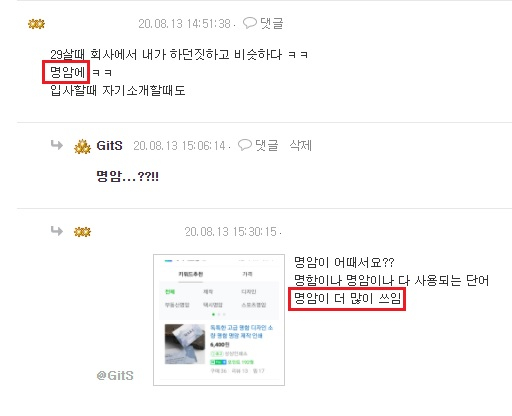Choose the green 전체 category filter
The height and width of the screenshot is (416, 512).
pos(170,292)
